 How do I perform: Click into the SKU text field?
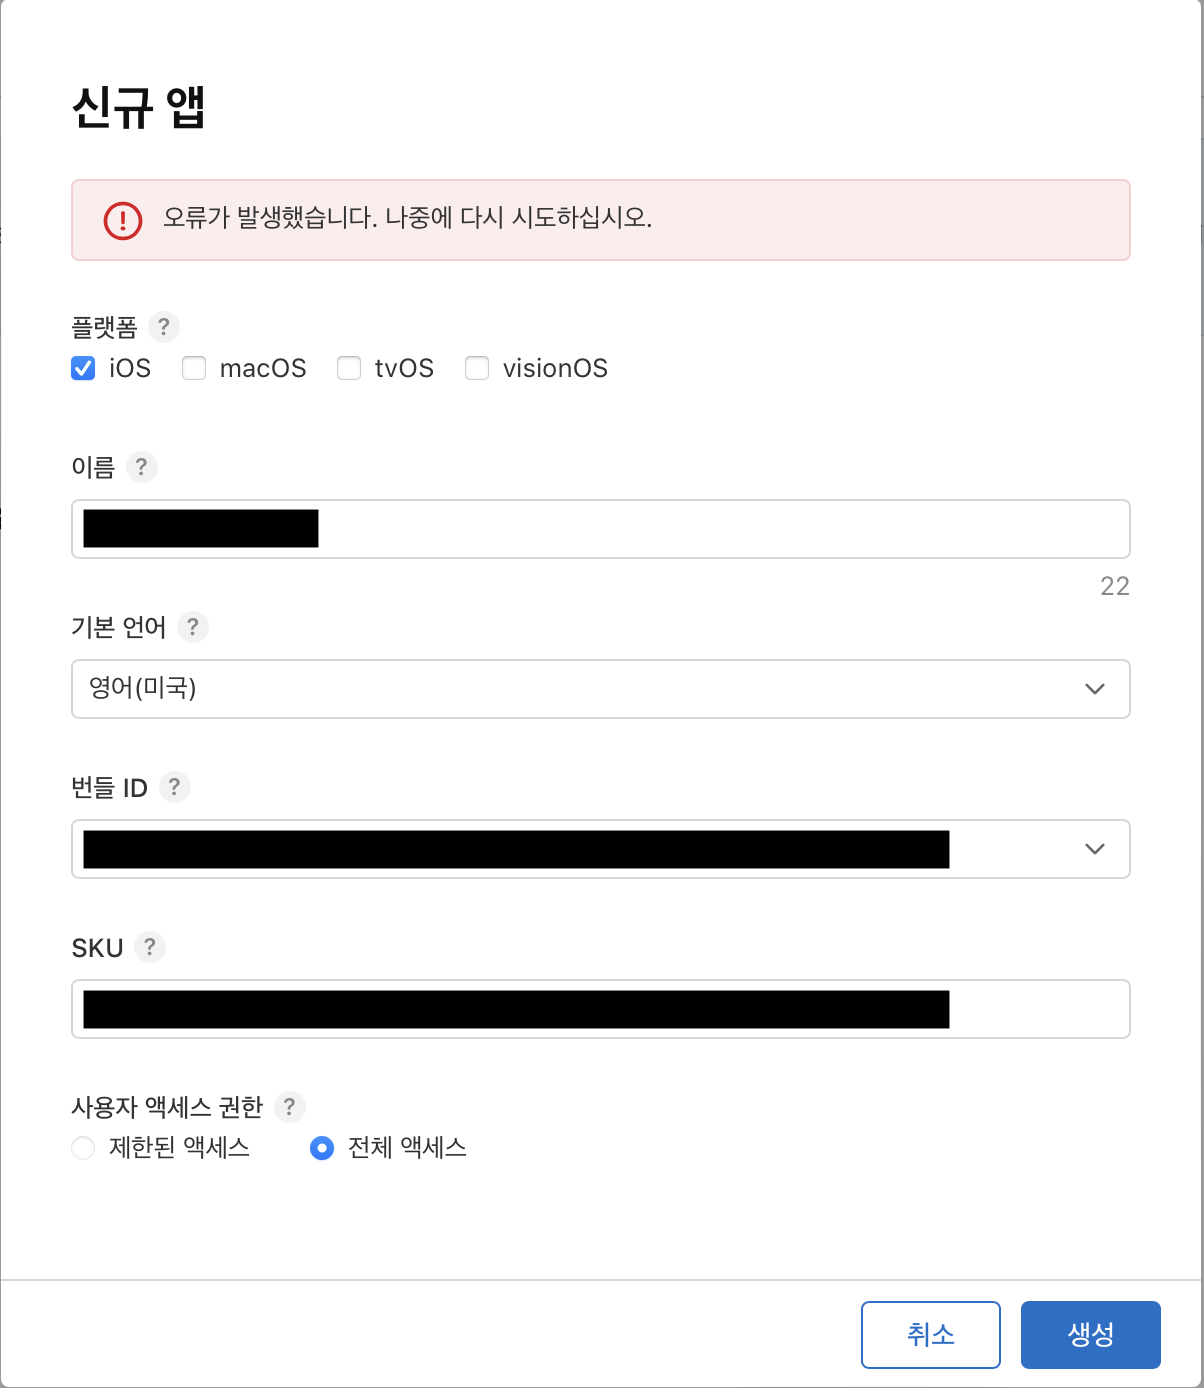coord(1038,1009)
